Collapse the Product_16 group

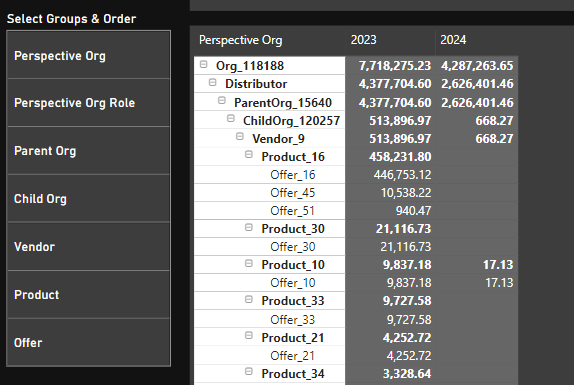click(x=249, y=154)
